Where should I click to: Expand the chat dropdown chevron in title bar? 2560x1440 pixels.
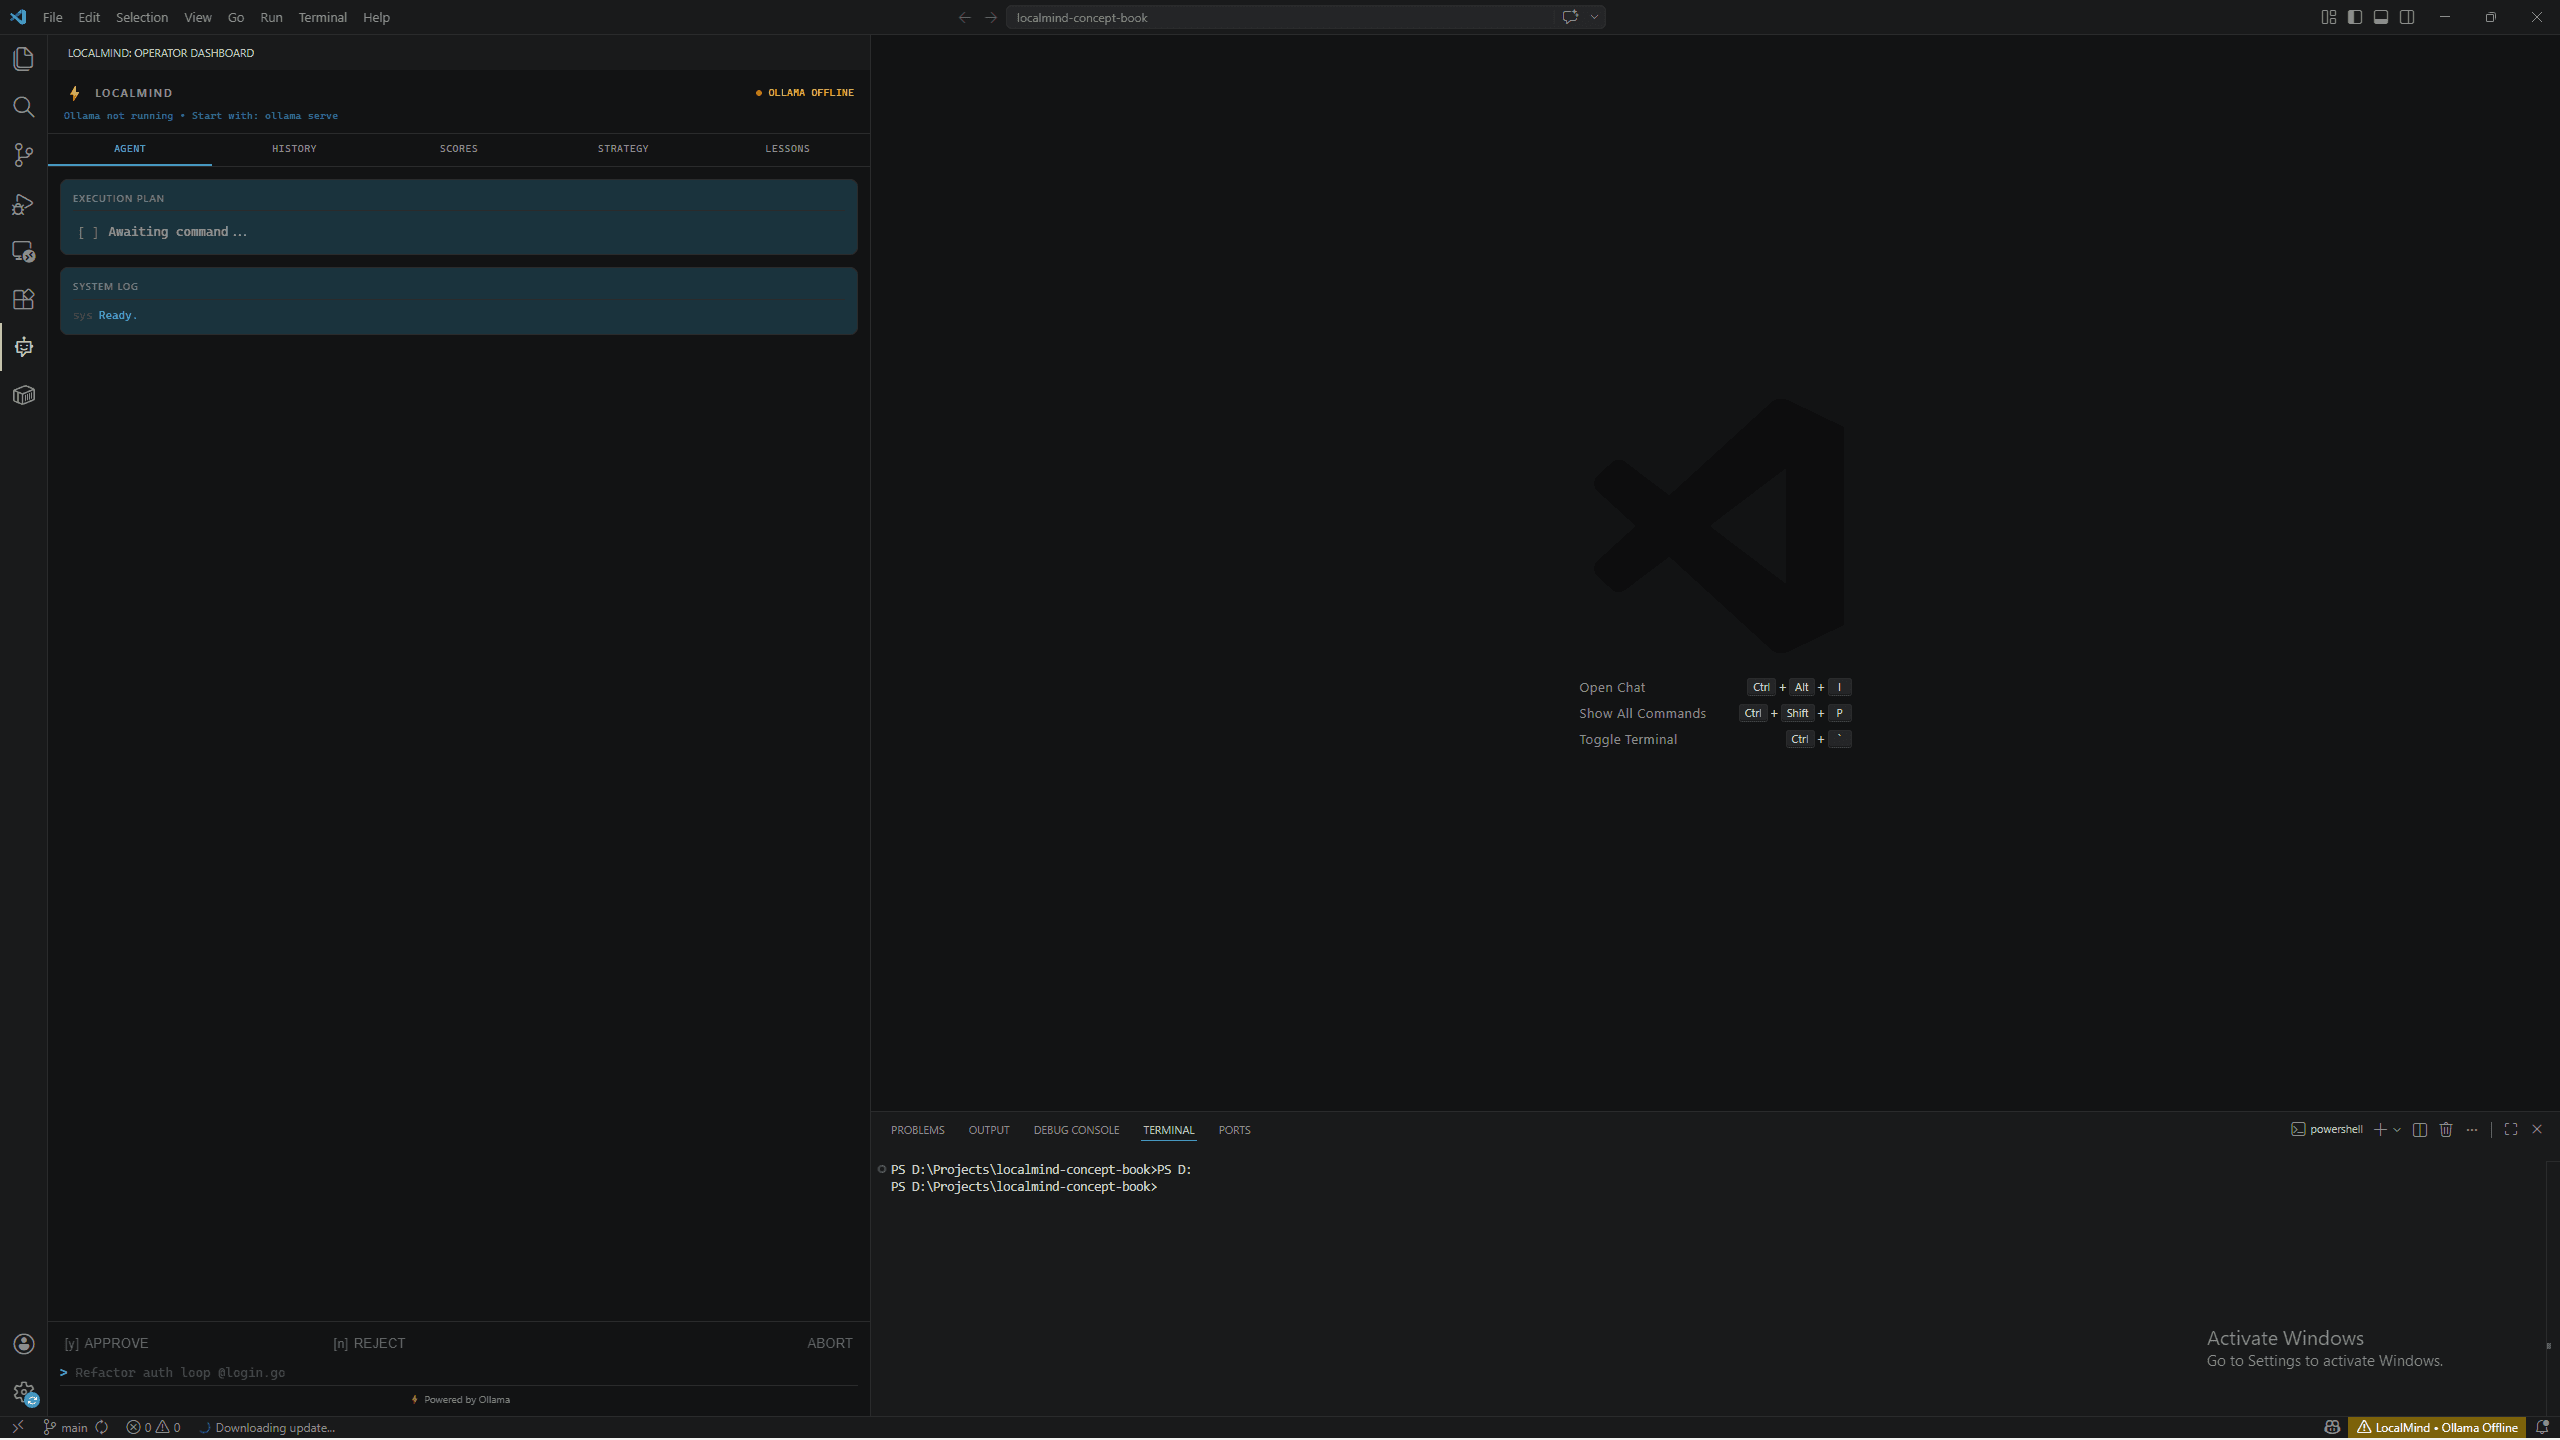coord(1594,17)
